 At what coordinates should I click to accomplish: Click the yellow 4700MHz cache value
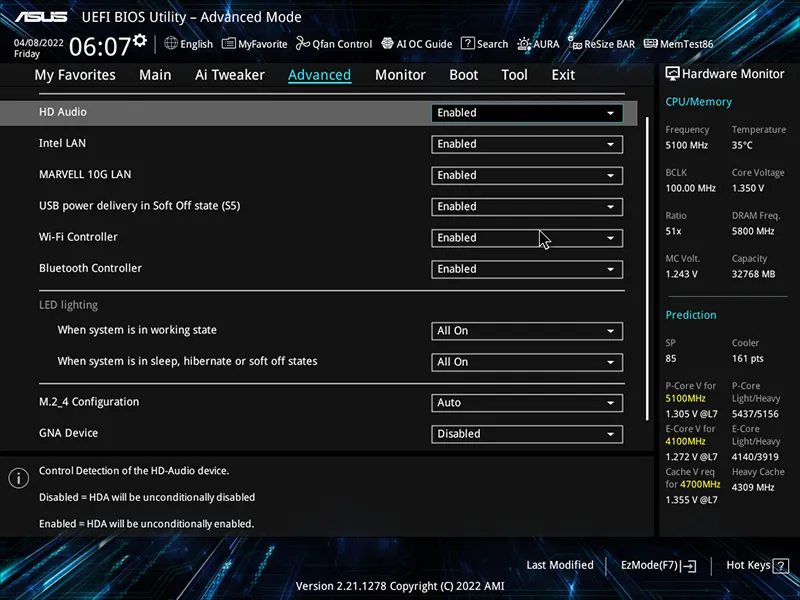[x=700, y=484]
